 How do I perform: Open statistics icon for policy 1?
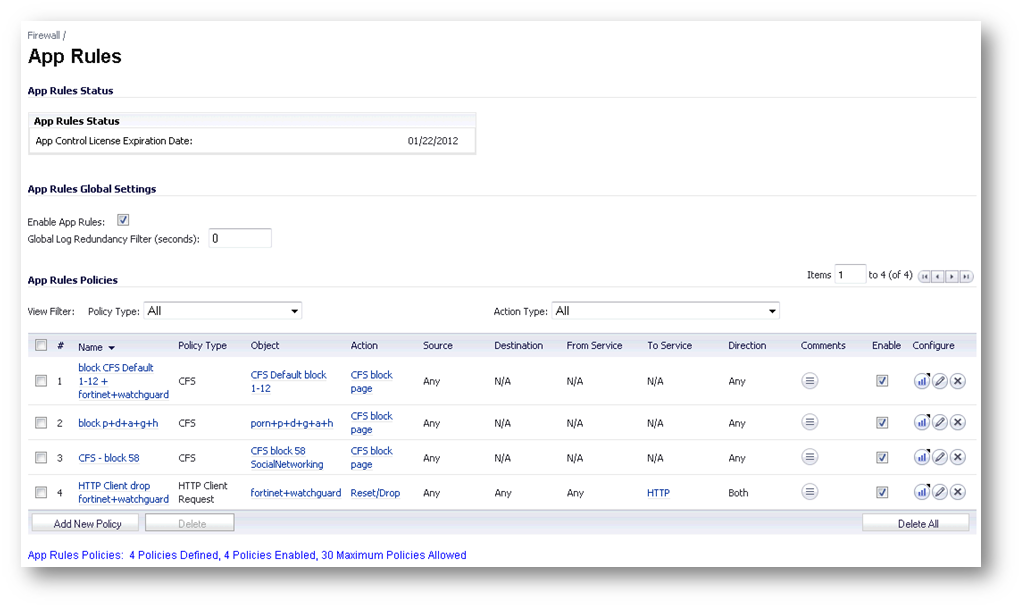921,381
